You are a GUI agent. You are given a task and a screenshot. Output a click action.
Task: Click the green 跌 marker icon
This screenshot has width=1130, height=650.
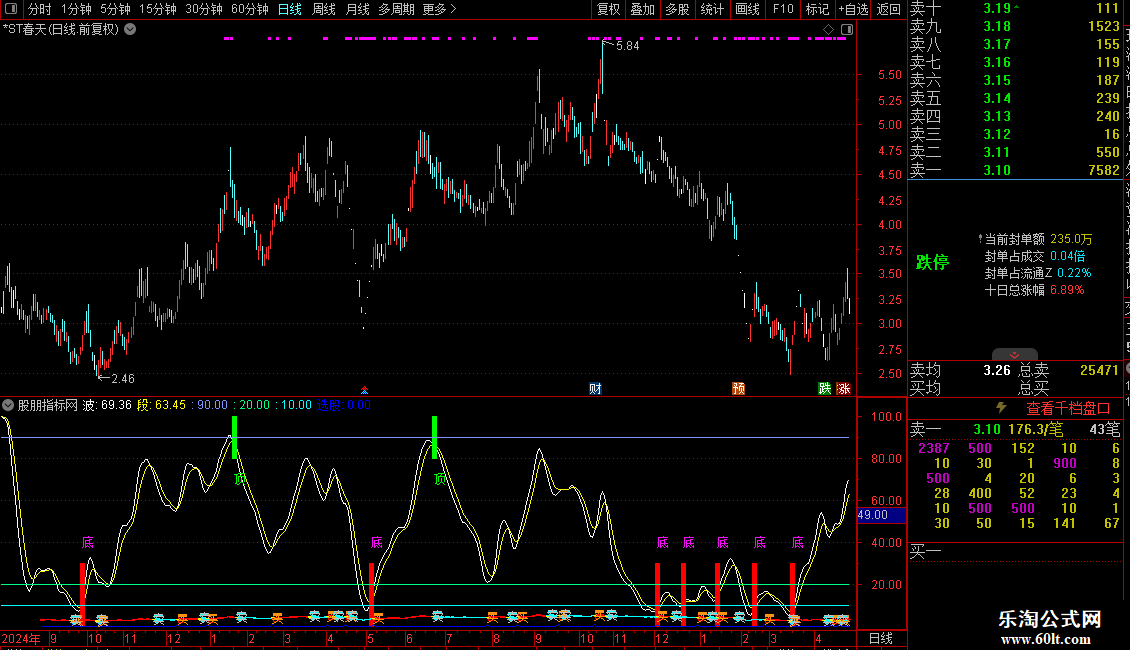[x=825, y=388]
